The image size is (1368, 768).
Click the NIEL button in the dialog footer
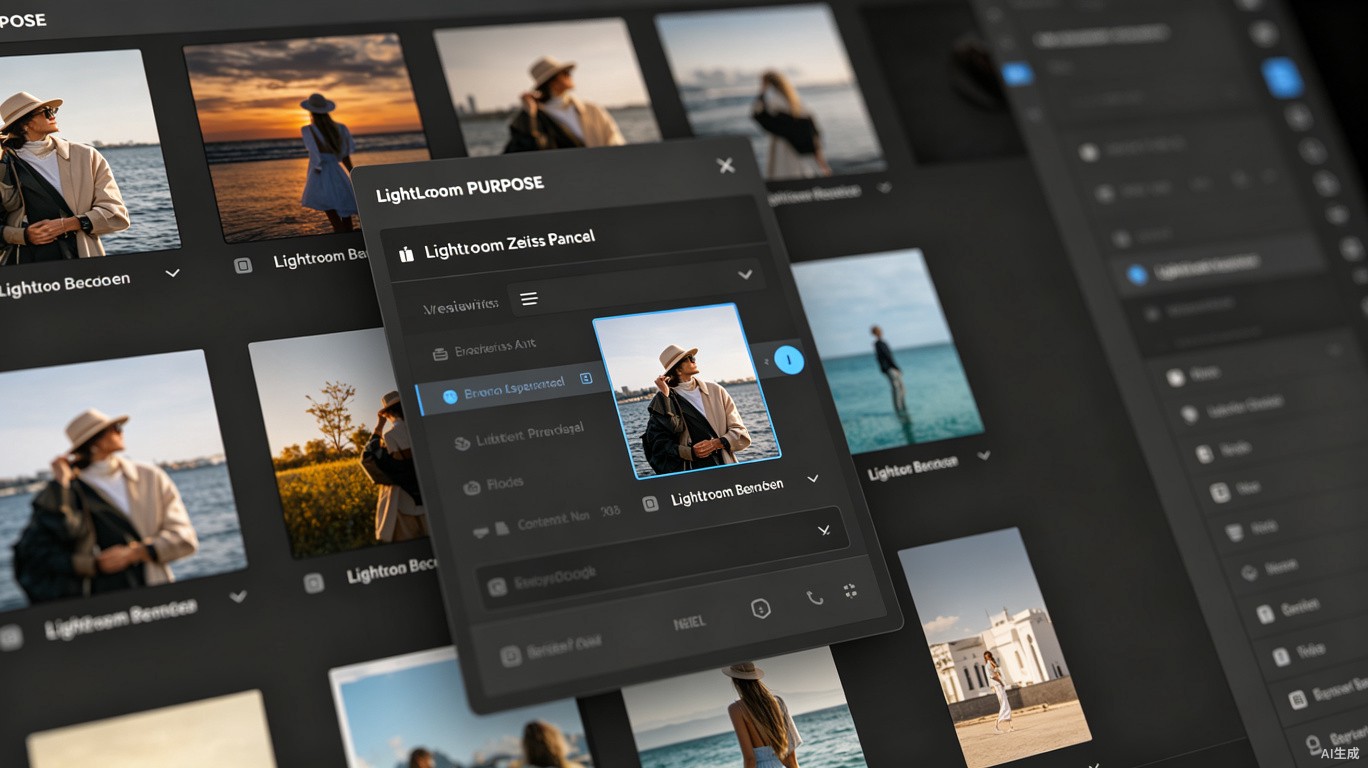(690, 622)
